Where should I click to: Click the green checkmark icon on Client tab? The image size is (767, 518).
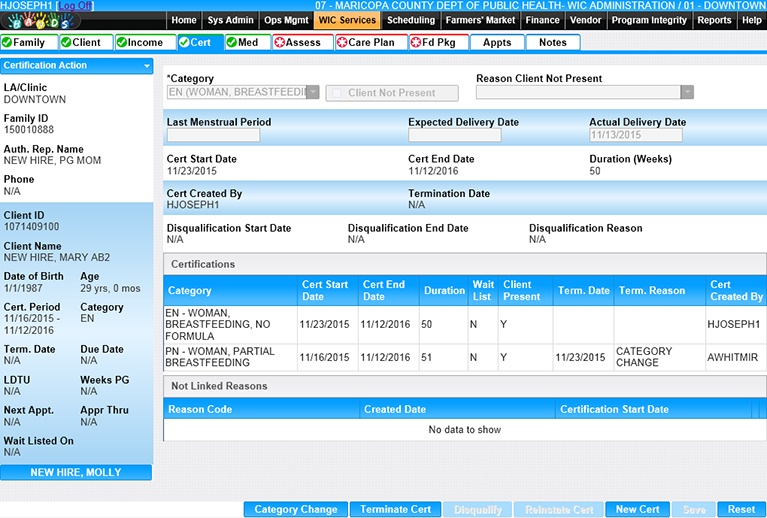tap(66, 43)
